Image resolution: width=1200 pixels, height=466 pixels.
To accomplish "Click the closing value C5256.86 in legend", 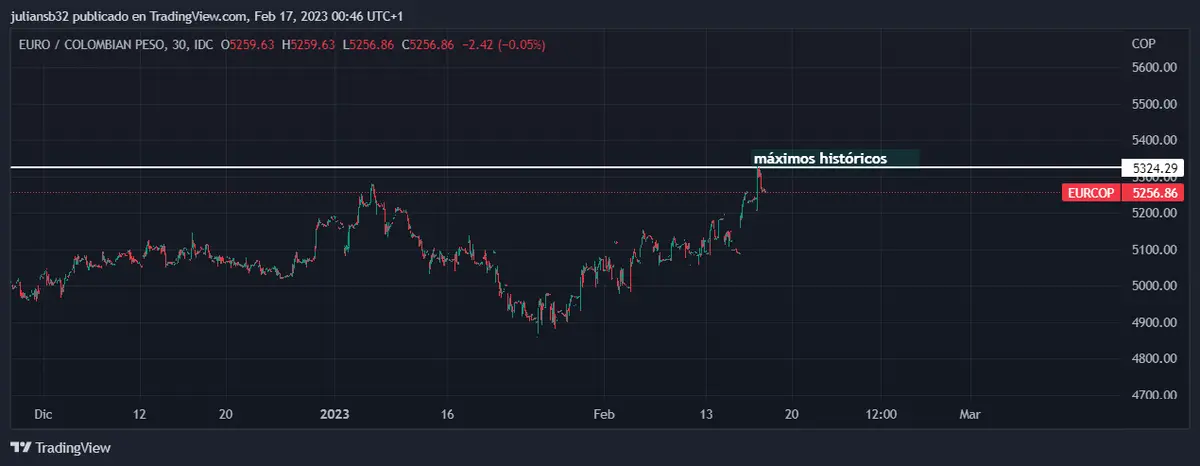I will click(428, 45).
